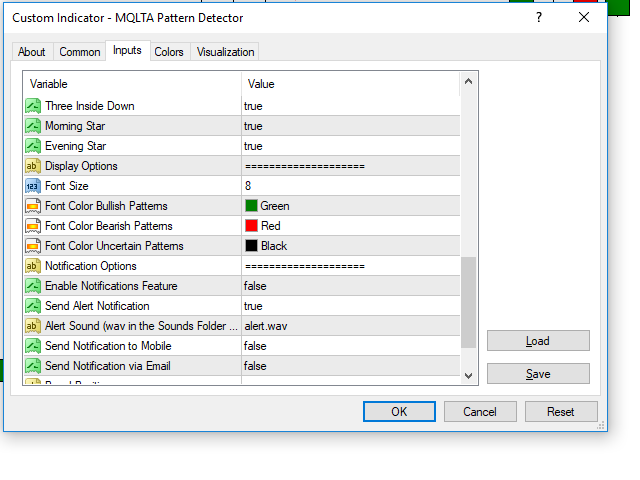The image size is (640, 480).
Task: Click the Red swatch for bearish patterns
Action: pyautogui.click(x=251, y=226)
